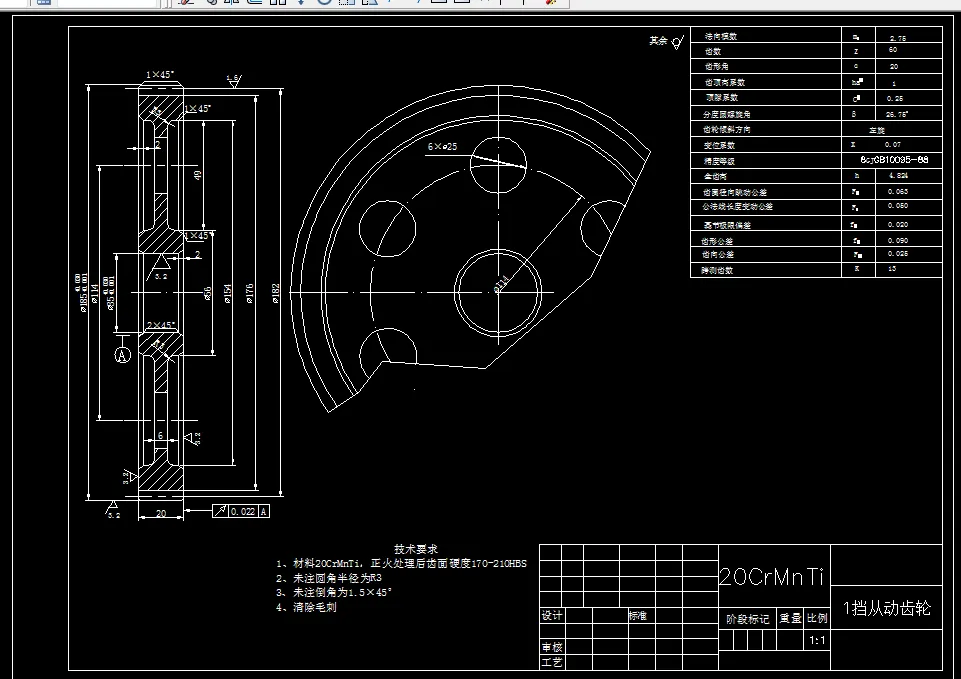Click the 比例 title block cell

[817, 618]
